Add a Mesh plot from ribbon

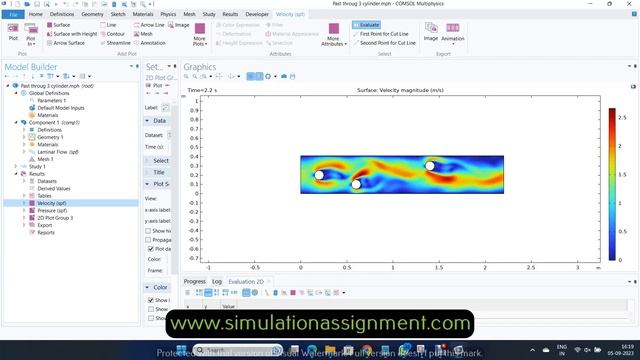pyautogui.click(x=143, y=34)
